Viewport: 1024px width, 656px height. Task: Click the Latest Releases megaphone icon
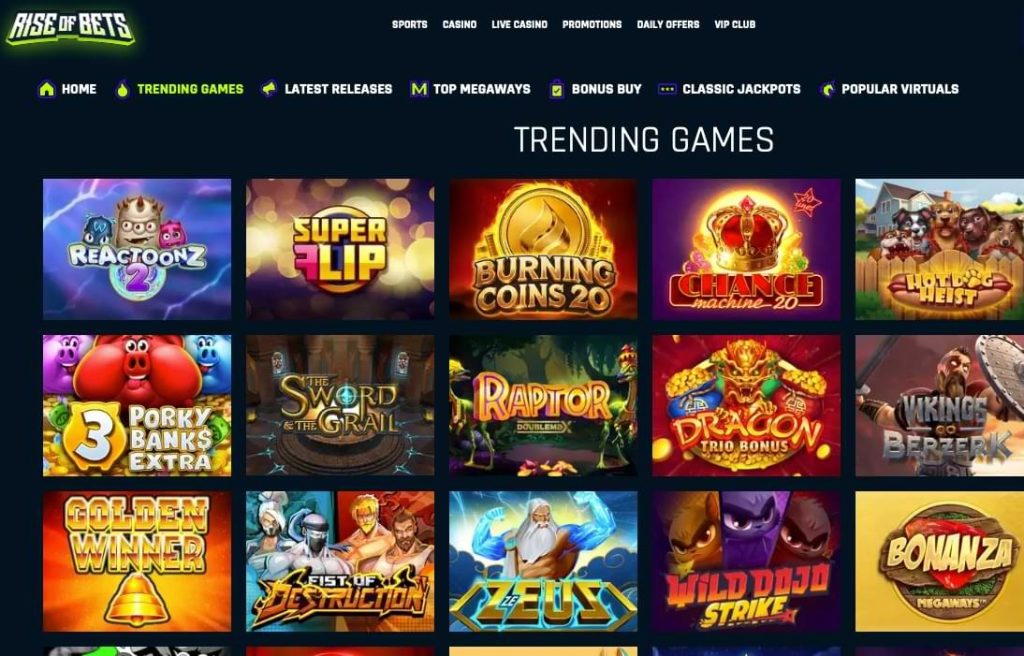[268, 88]
